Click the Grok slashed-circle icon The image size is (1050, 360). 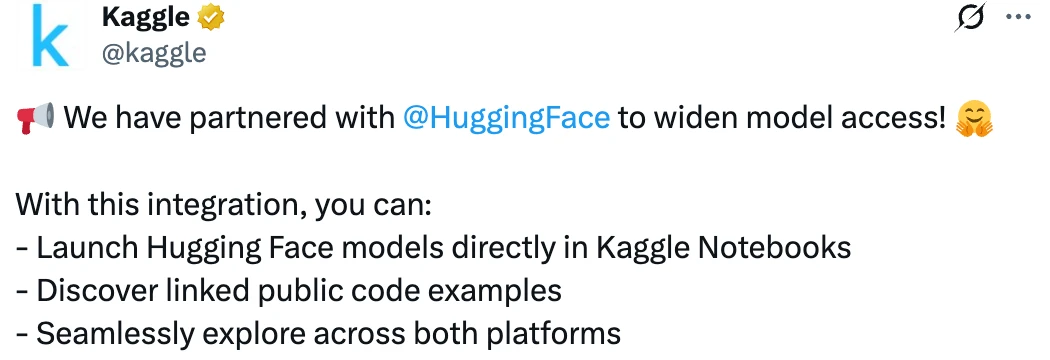pos(970,18)
